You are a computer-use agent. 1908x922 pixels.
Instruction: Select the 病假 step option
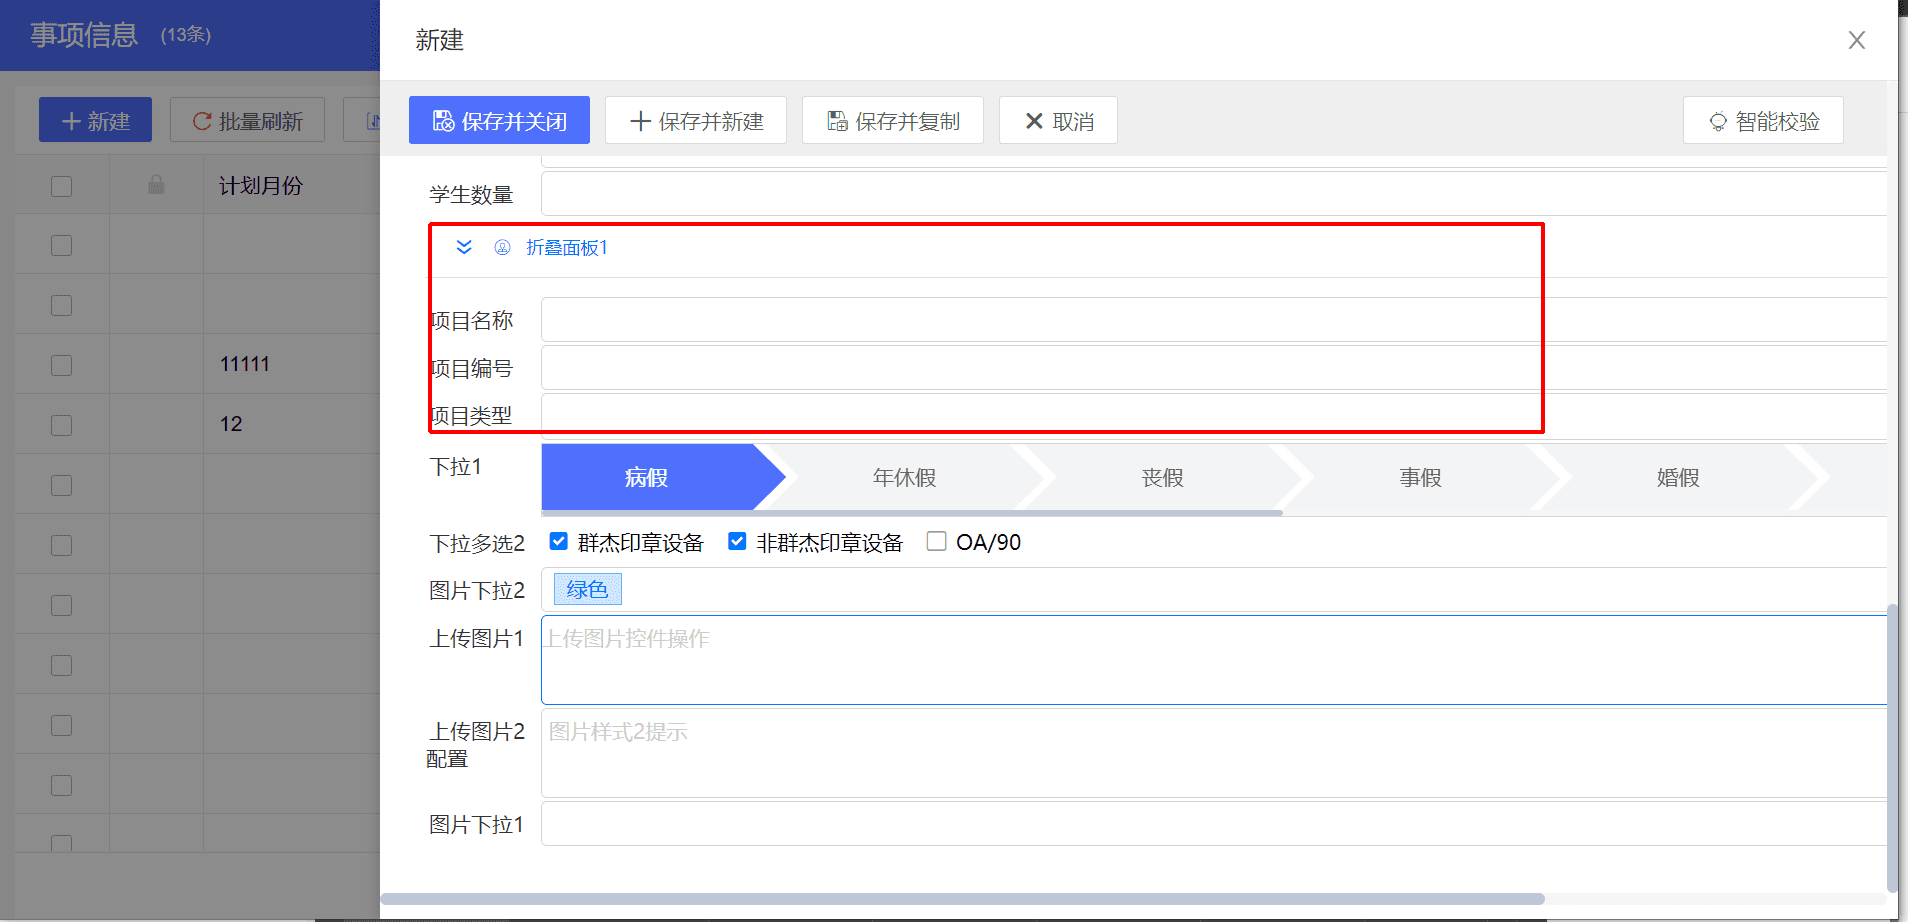[x=646, y=478]
